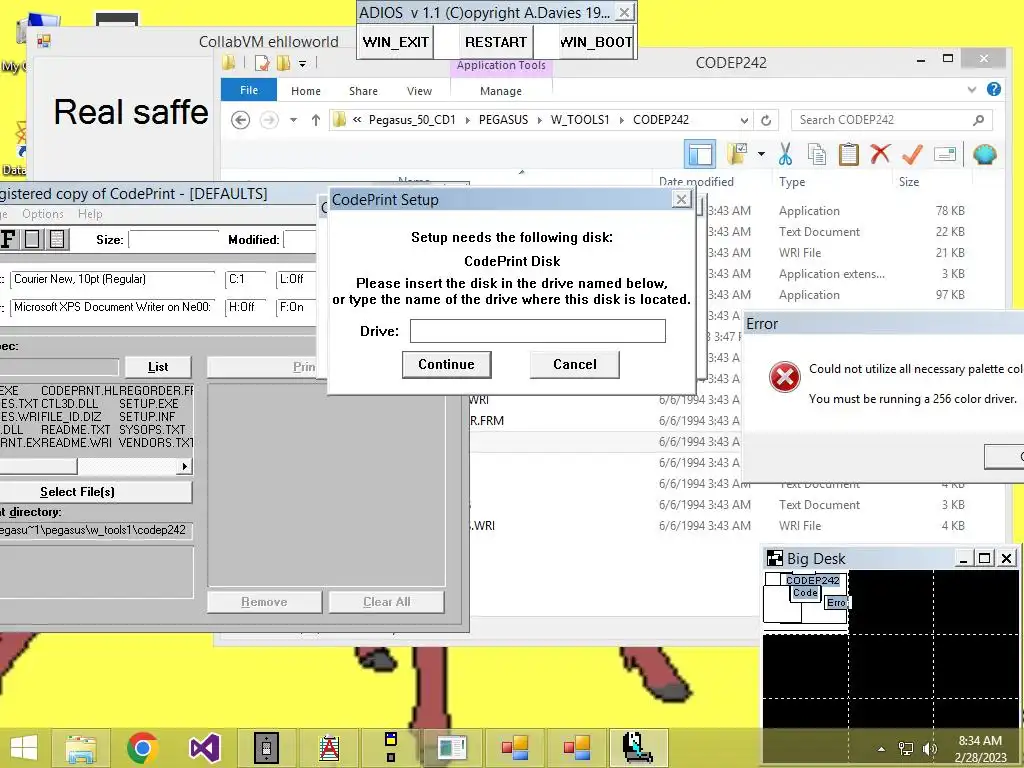
Task: Select VENDORS.TXT in the CodePrint file list
Action: click(156, 443)
